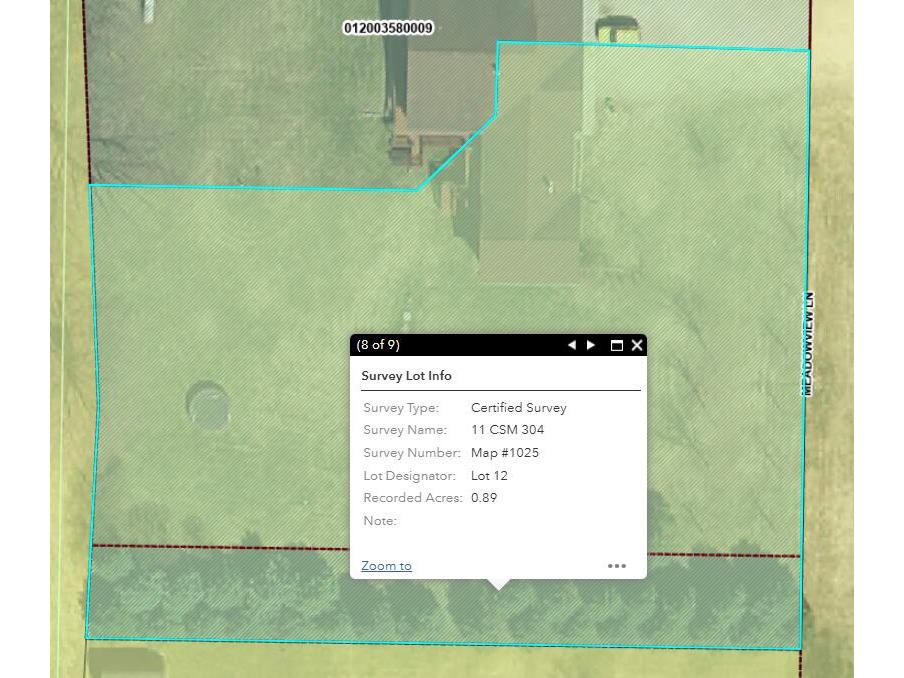This screenshot has height=678, width=904.
Task: Select parcel label 012003580009 on the map
Action: click(388, 28)
